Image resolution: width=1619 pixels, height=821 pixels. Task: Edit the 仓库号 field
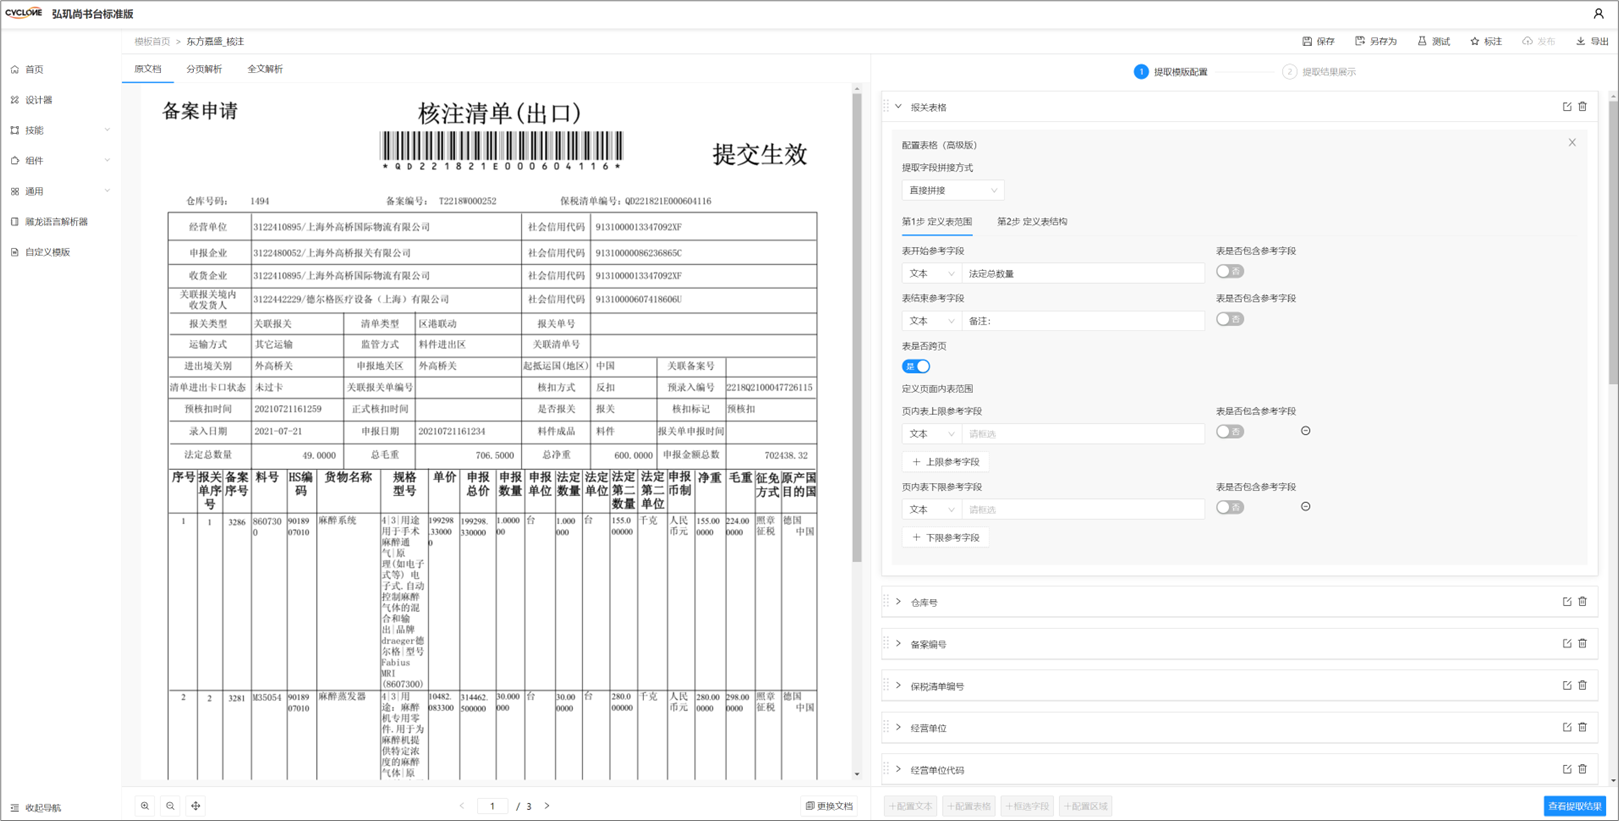1567,602
